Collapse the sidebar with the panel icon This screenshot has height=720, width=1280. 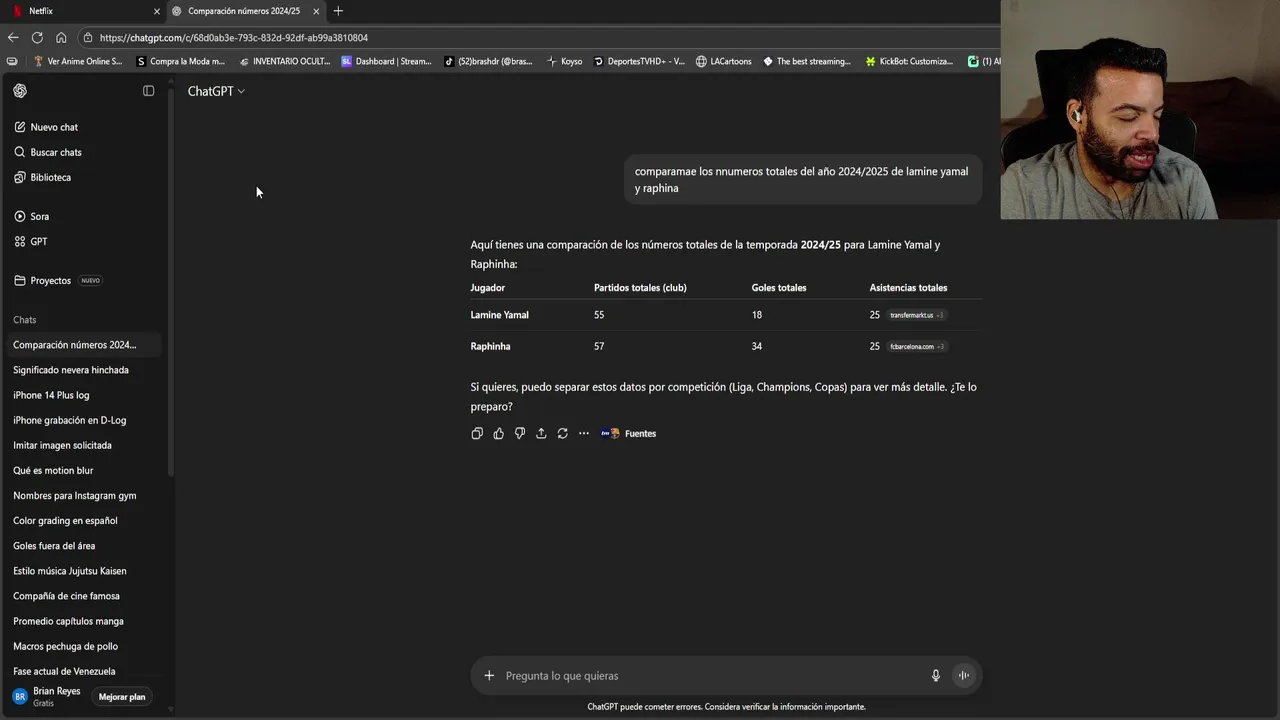149,91
